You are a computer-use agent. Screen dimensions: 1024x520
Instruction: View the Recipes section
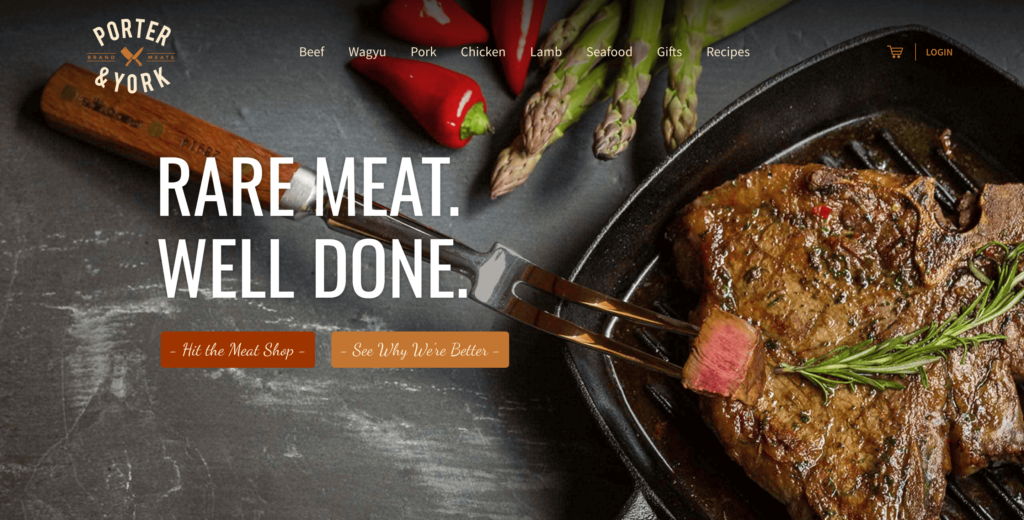[x=728, y=52]
